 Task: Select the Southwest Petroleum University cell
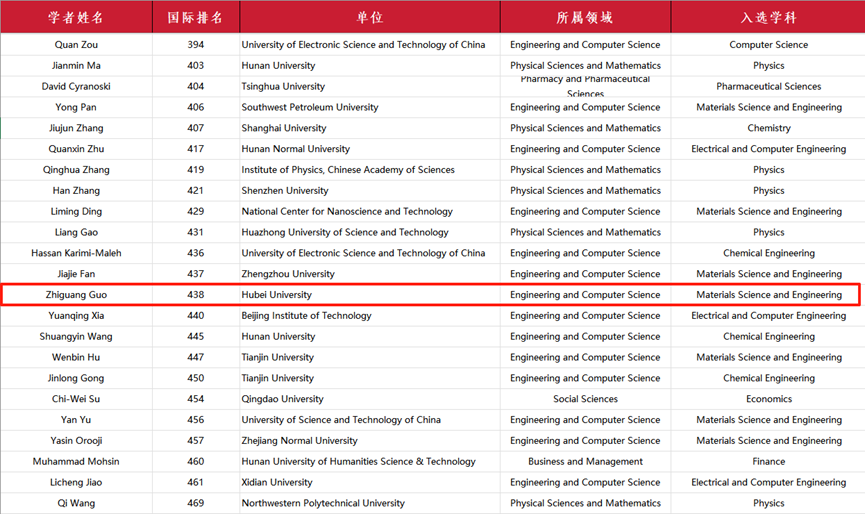coord(310,108)
